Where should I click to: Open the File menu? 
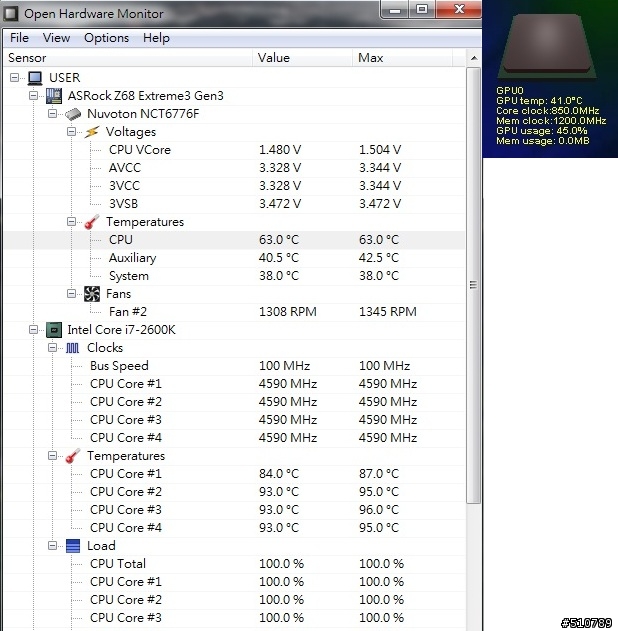pos(19,38)
